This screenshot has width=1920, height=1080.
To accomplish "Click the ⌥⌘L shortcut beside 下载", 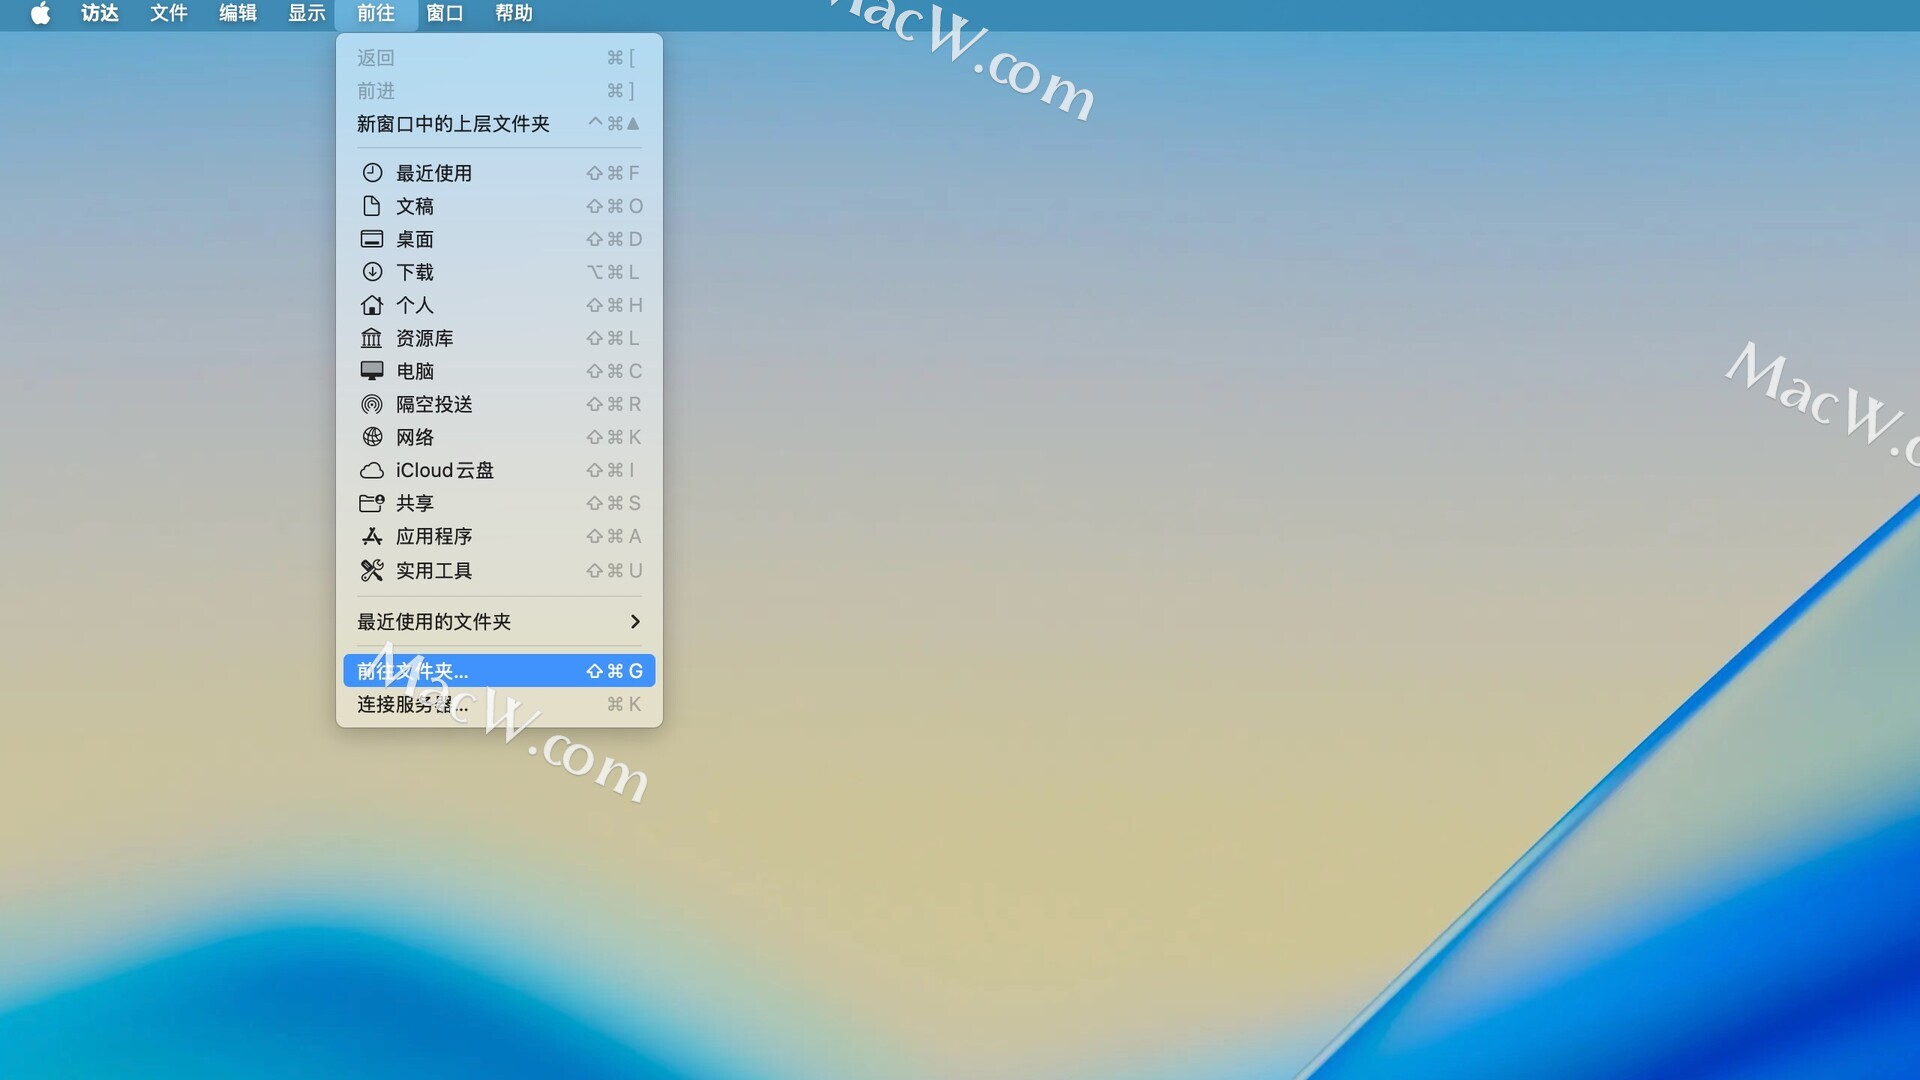I will tap(613, 272).
